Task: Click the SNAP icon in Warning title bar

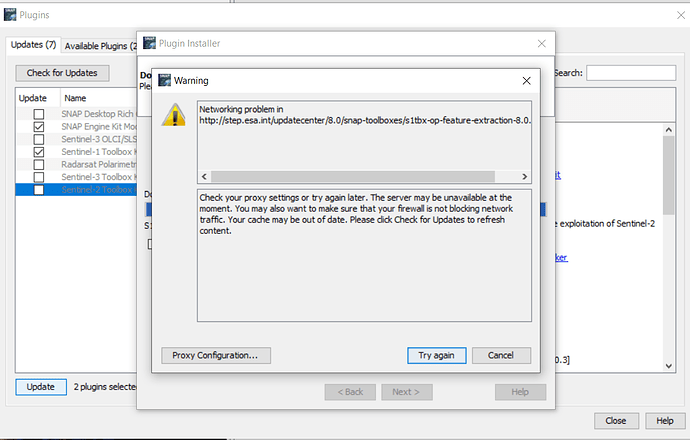Action: coord(164,80)
